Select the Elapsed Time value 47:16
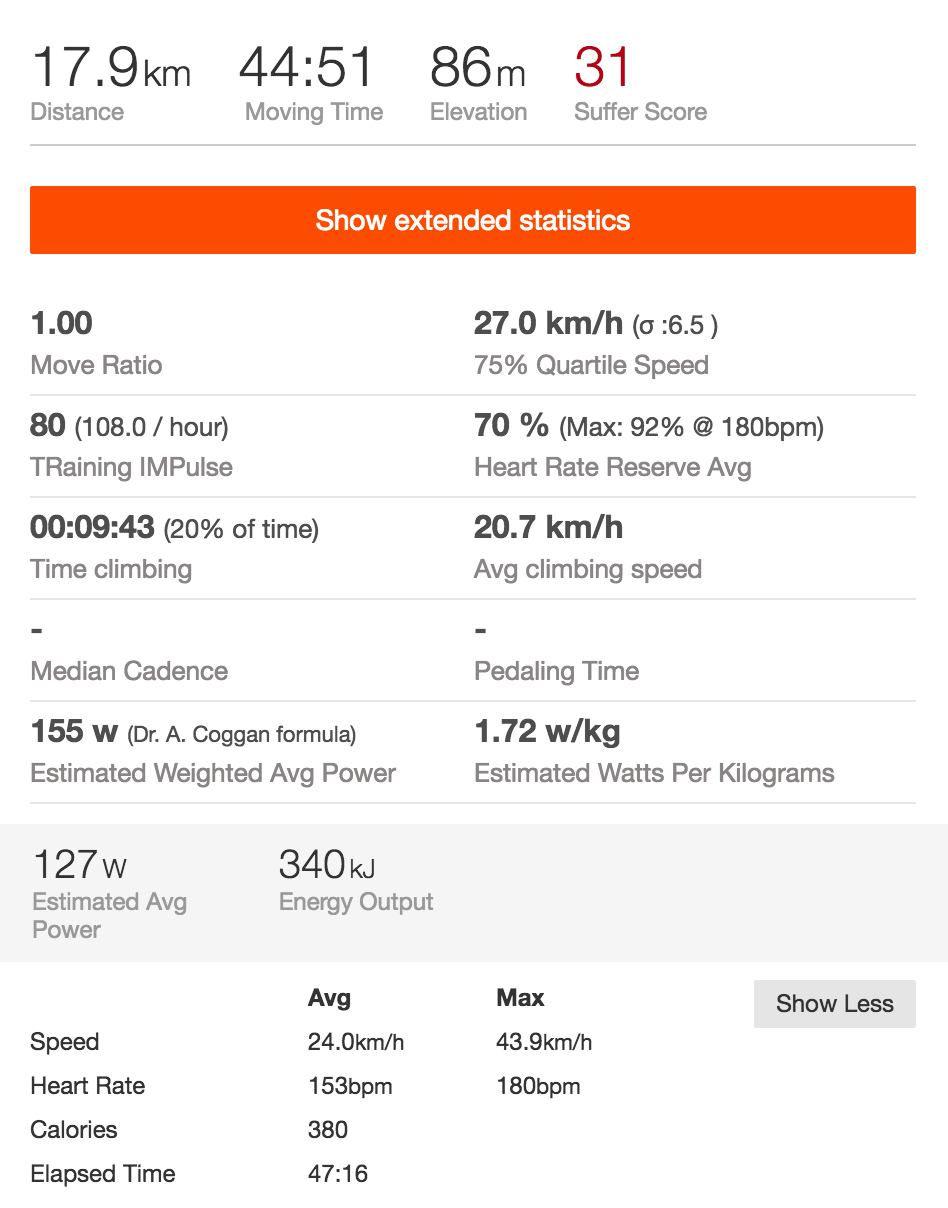This screenshot has height=1208, width=948. tap(337, 1174)
